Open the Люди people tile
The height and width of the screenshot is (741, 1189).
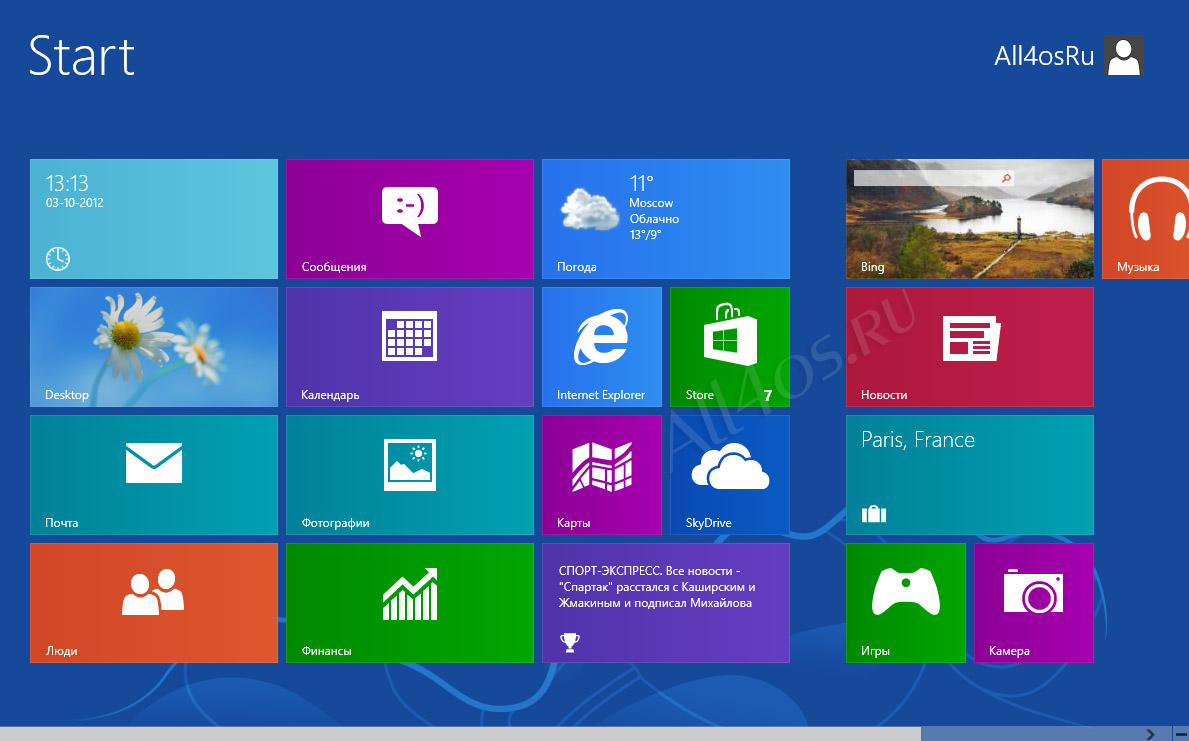(154, 603)
